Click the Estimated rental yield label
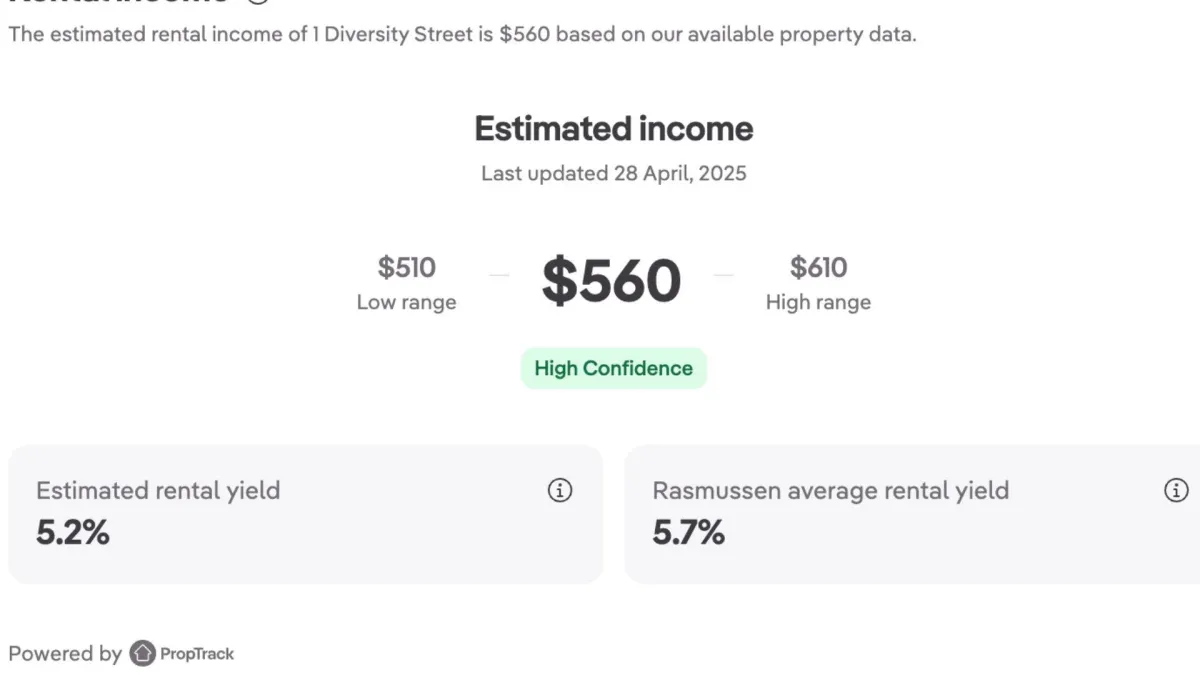 click(158, 490)
